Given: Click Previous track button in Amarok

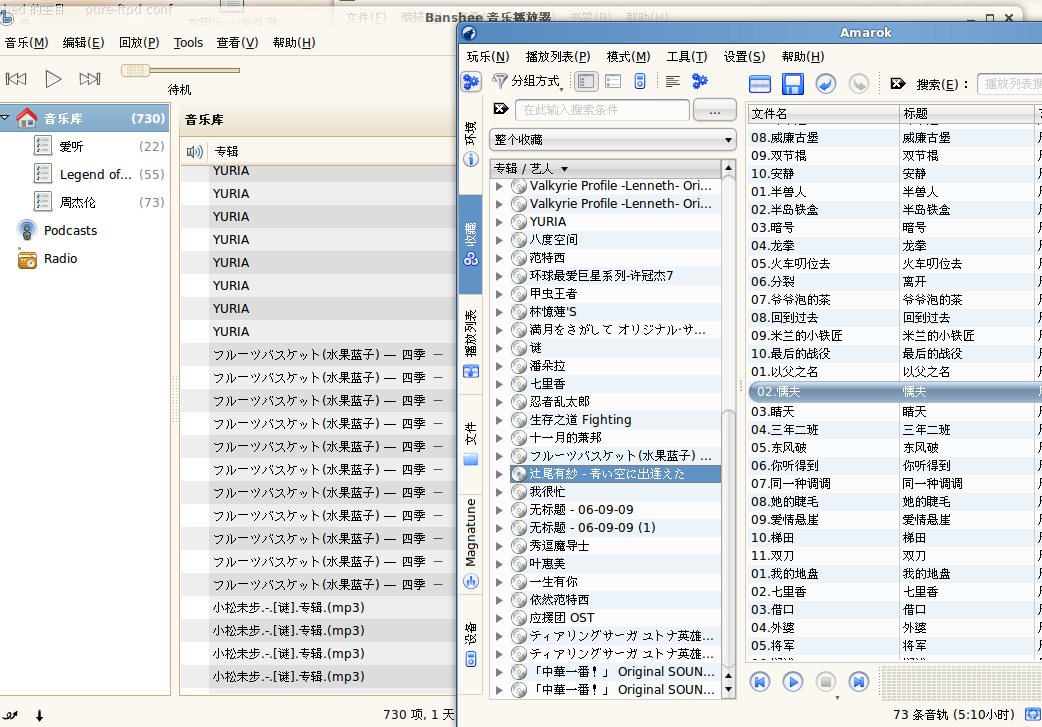Looking at the screenshot, I should coord(760,682).
